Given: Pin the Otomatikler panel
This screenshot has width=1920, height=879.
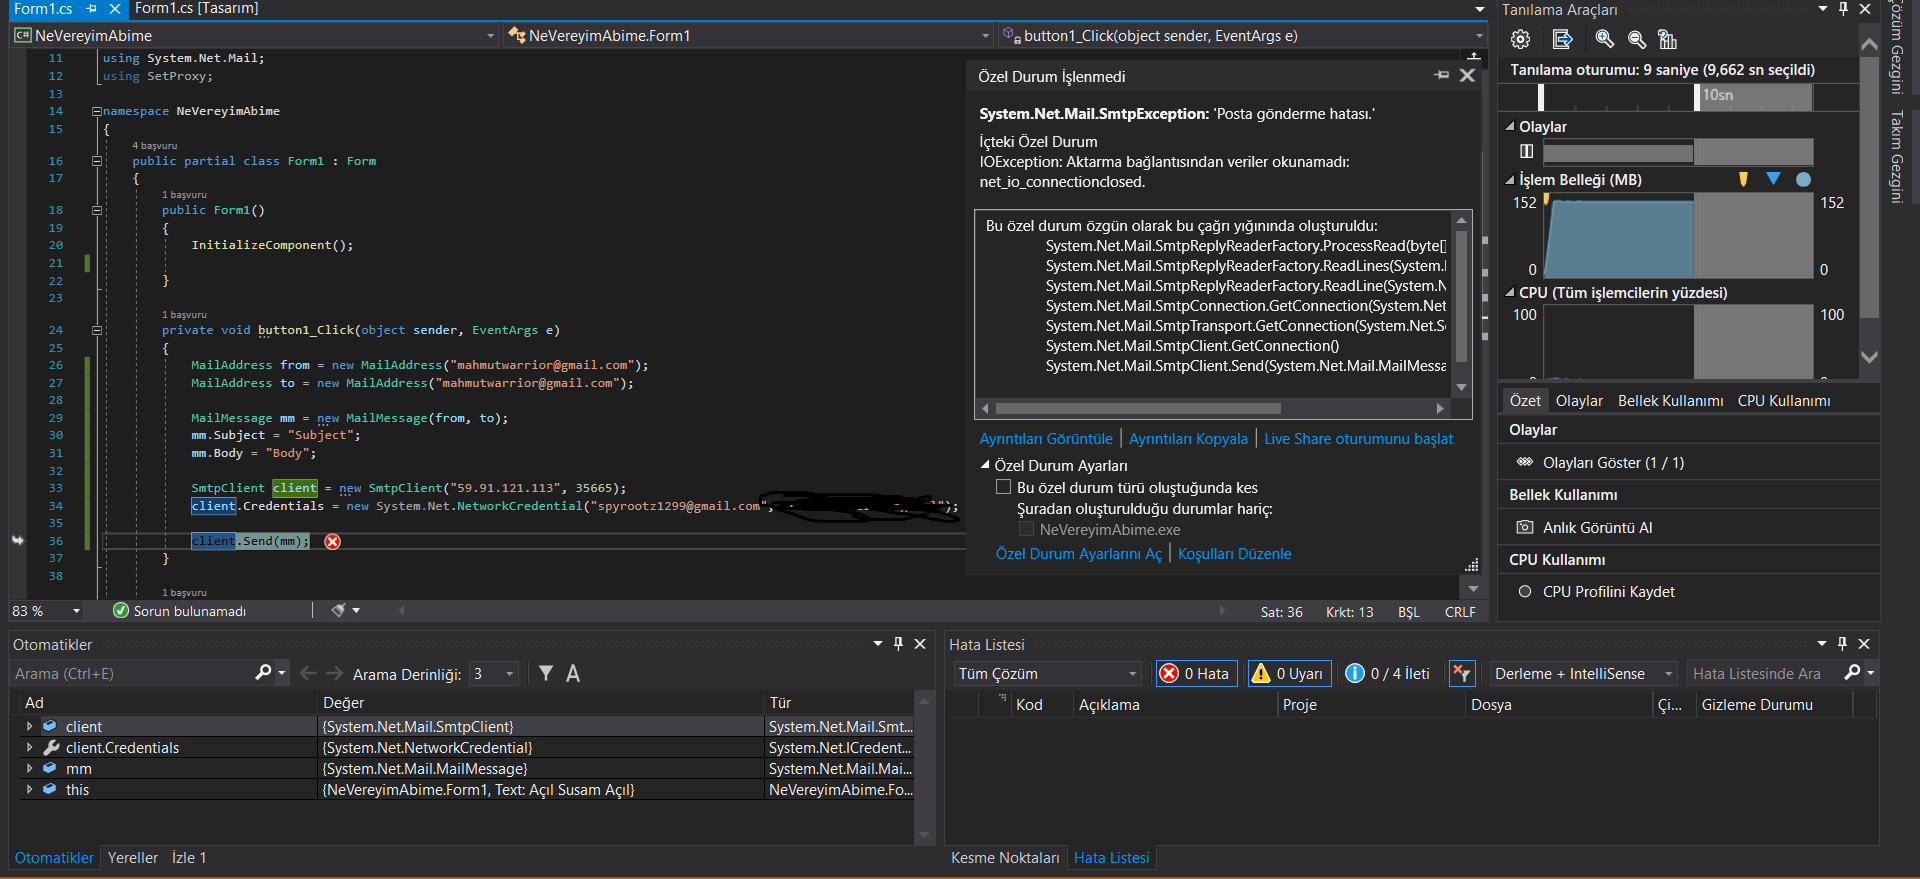Looking at the screenshot, I should [898, 644].
